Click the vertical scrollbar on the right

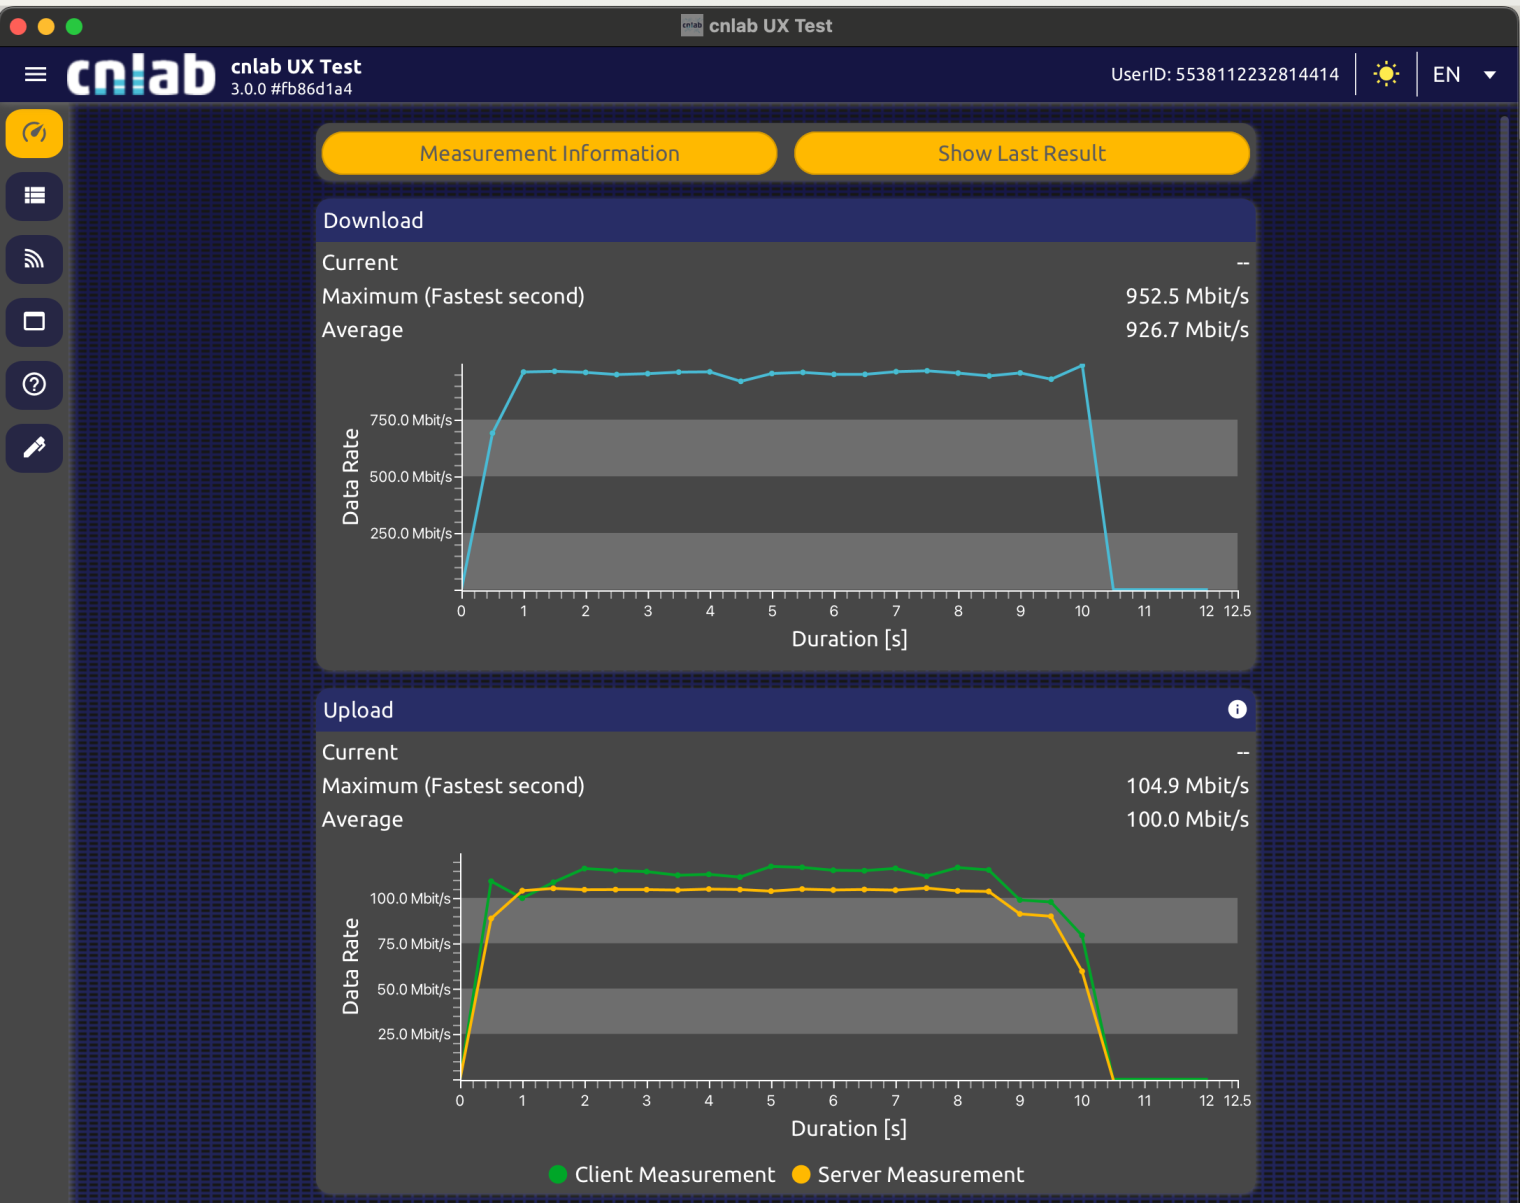point(1503,600)
